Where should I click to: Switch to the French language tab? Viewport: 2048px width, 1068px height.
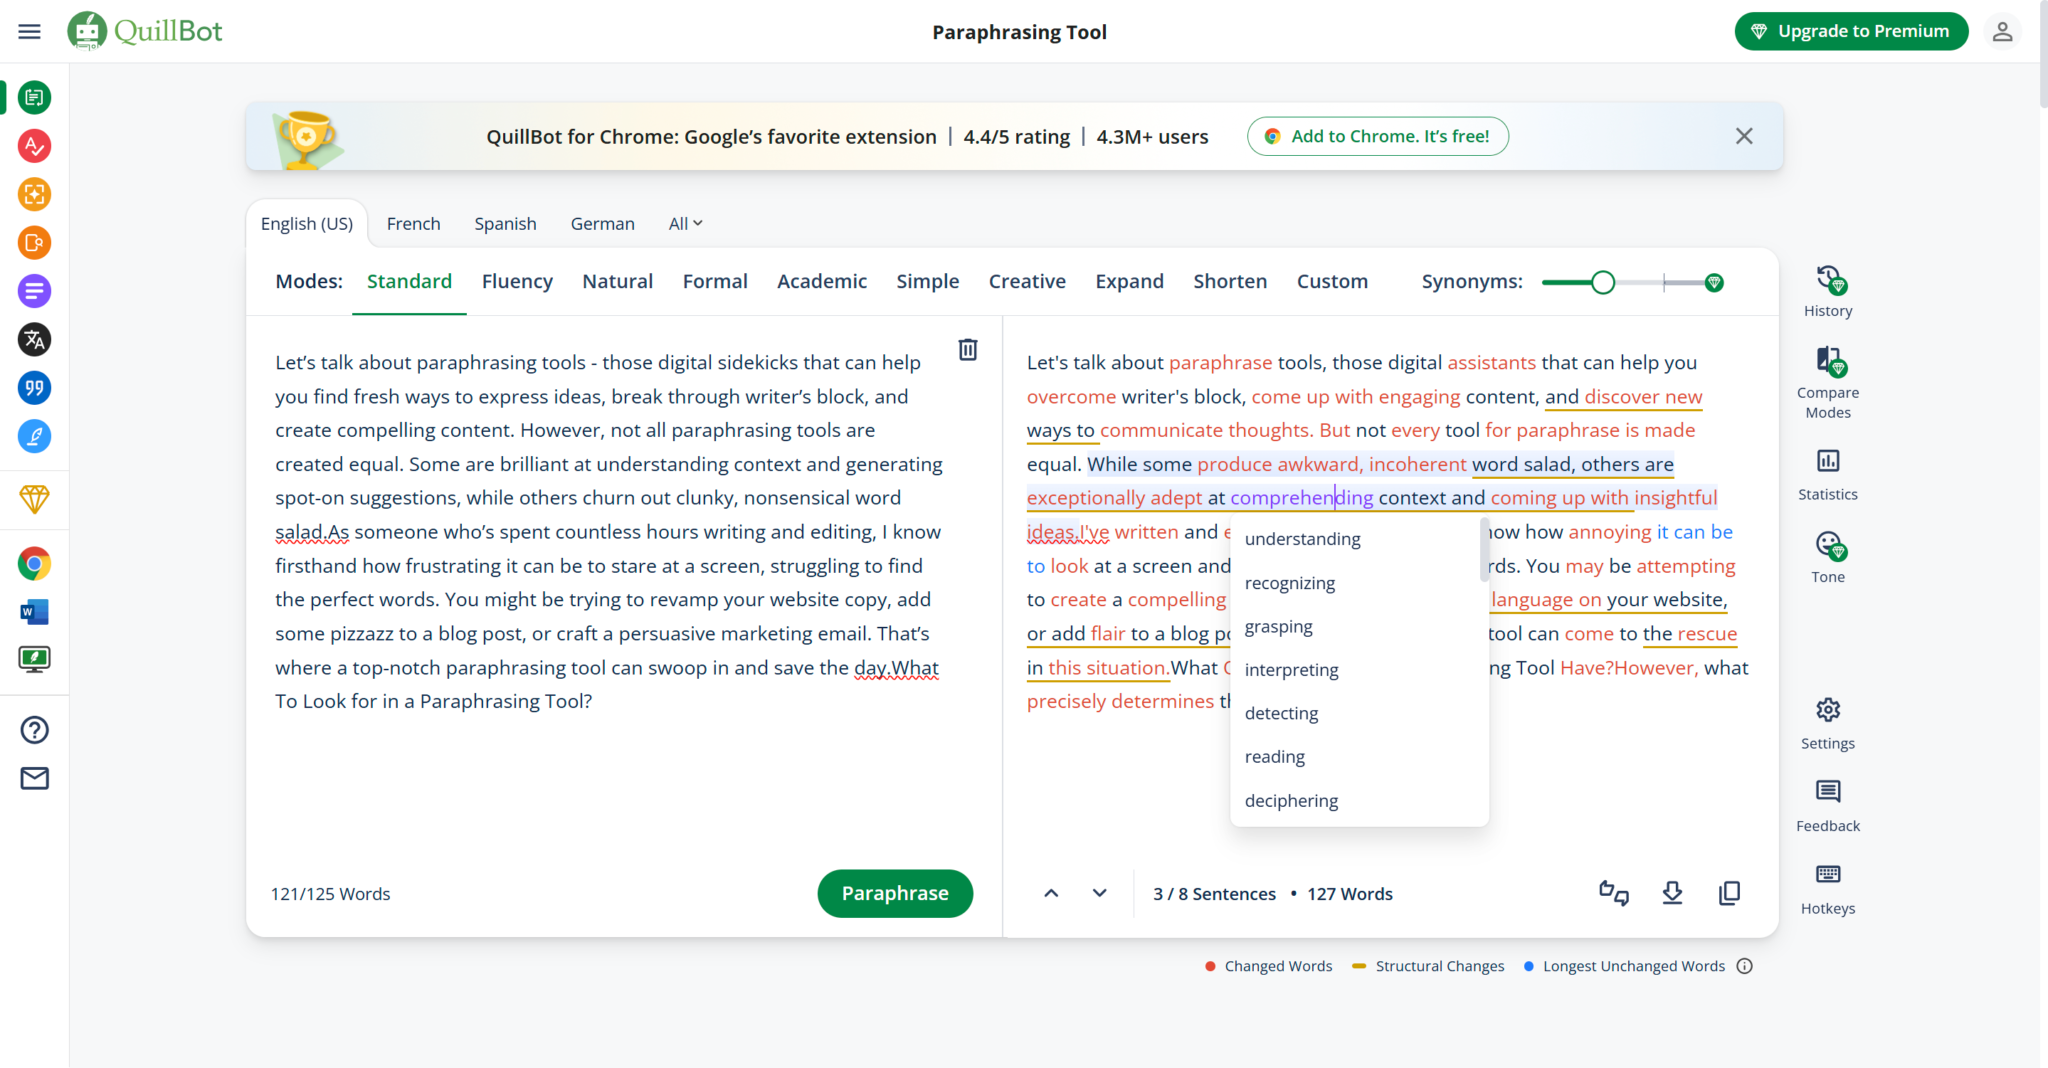[x=413, y=224]
